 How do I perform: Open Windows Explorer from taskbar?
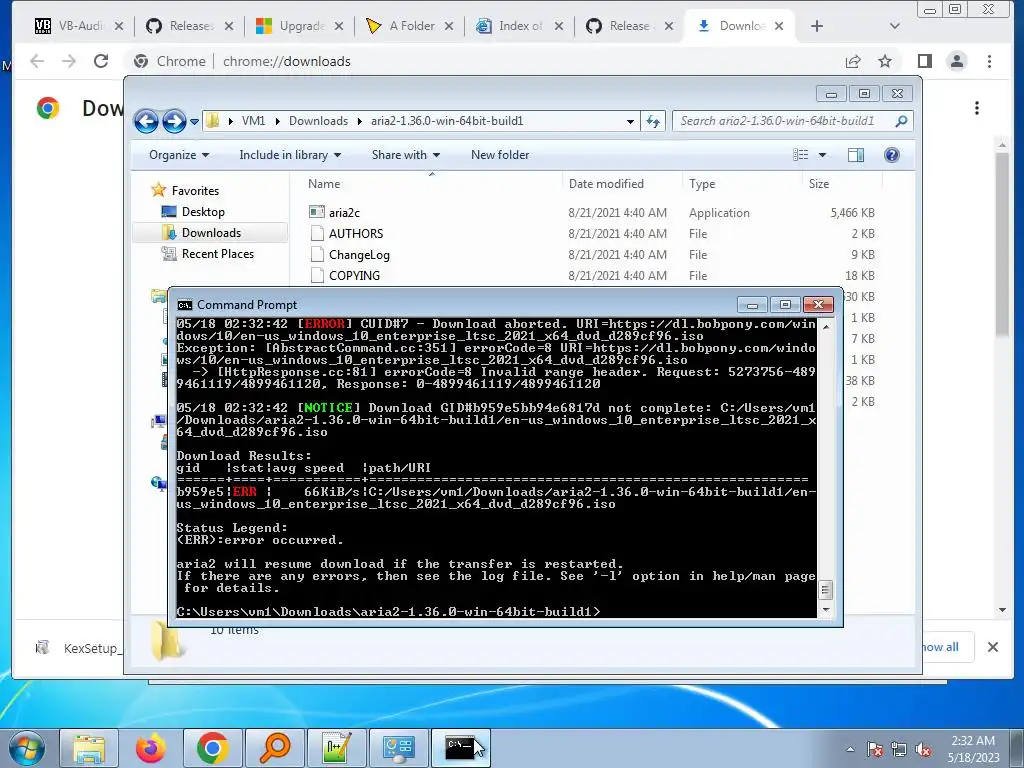tap(89, 748)
